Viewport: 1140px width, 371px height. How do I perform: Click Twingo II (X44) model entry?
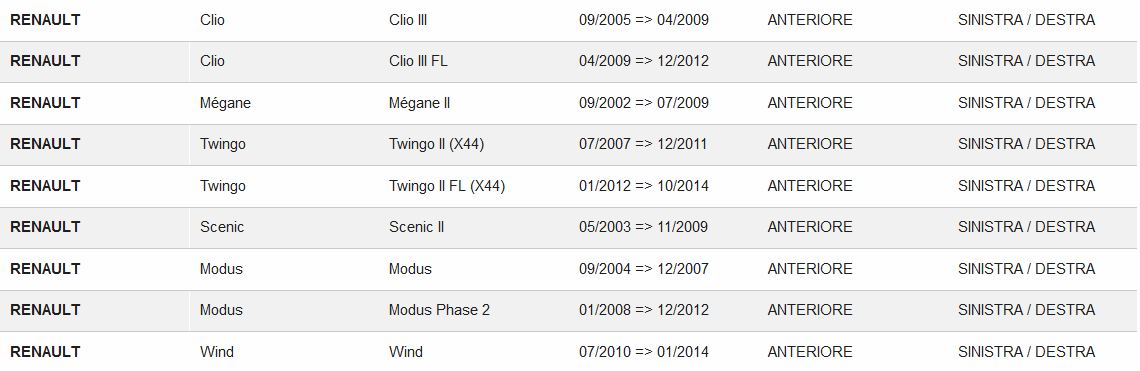[436, 144]
